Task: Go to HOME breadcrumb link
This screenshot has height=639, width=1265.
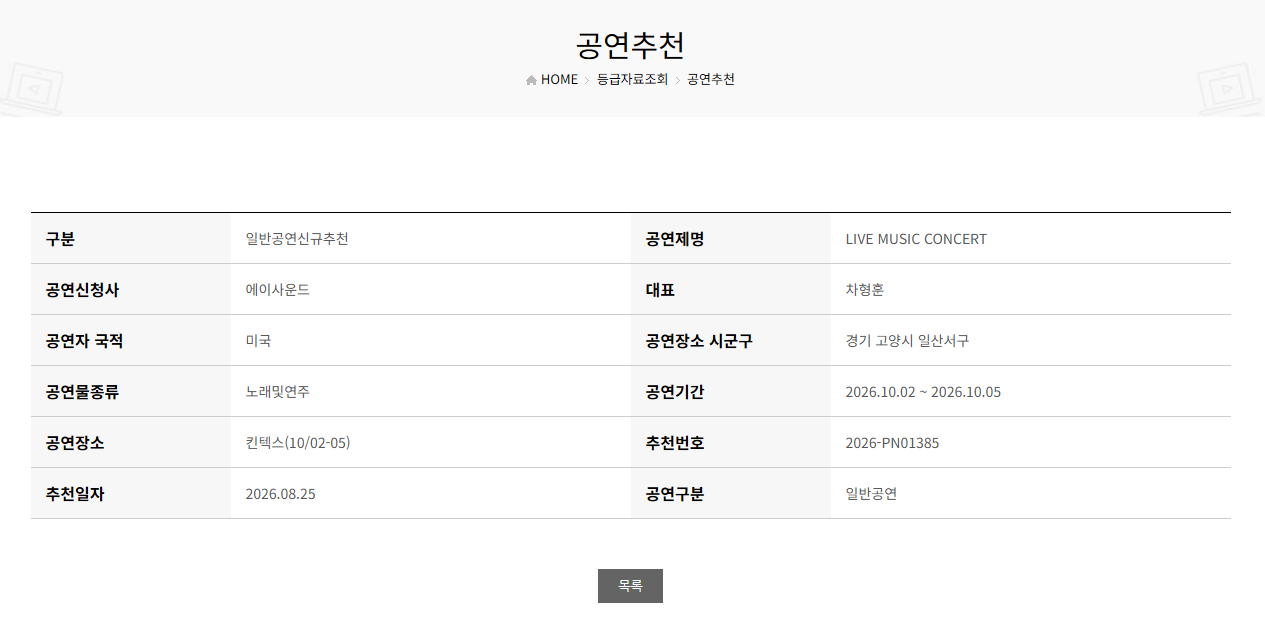Action: coord(559,79)
